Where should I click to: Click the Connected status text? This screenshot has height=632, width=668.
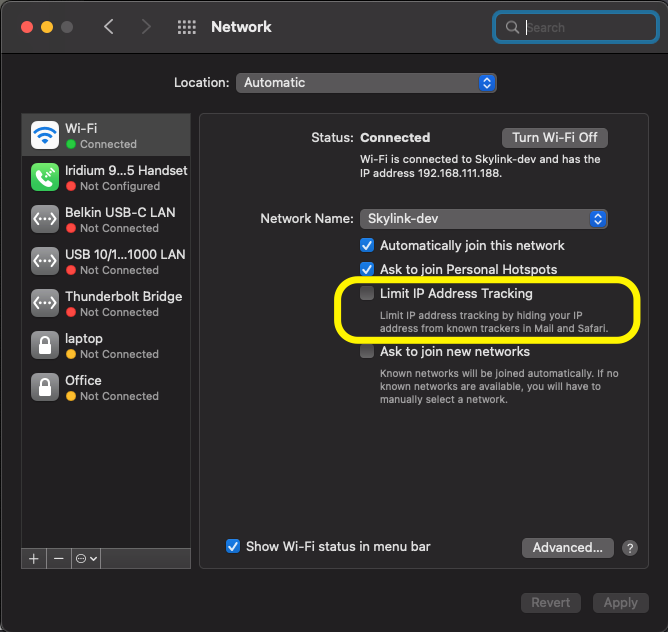coord(395,138)
